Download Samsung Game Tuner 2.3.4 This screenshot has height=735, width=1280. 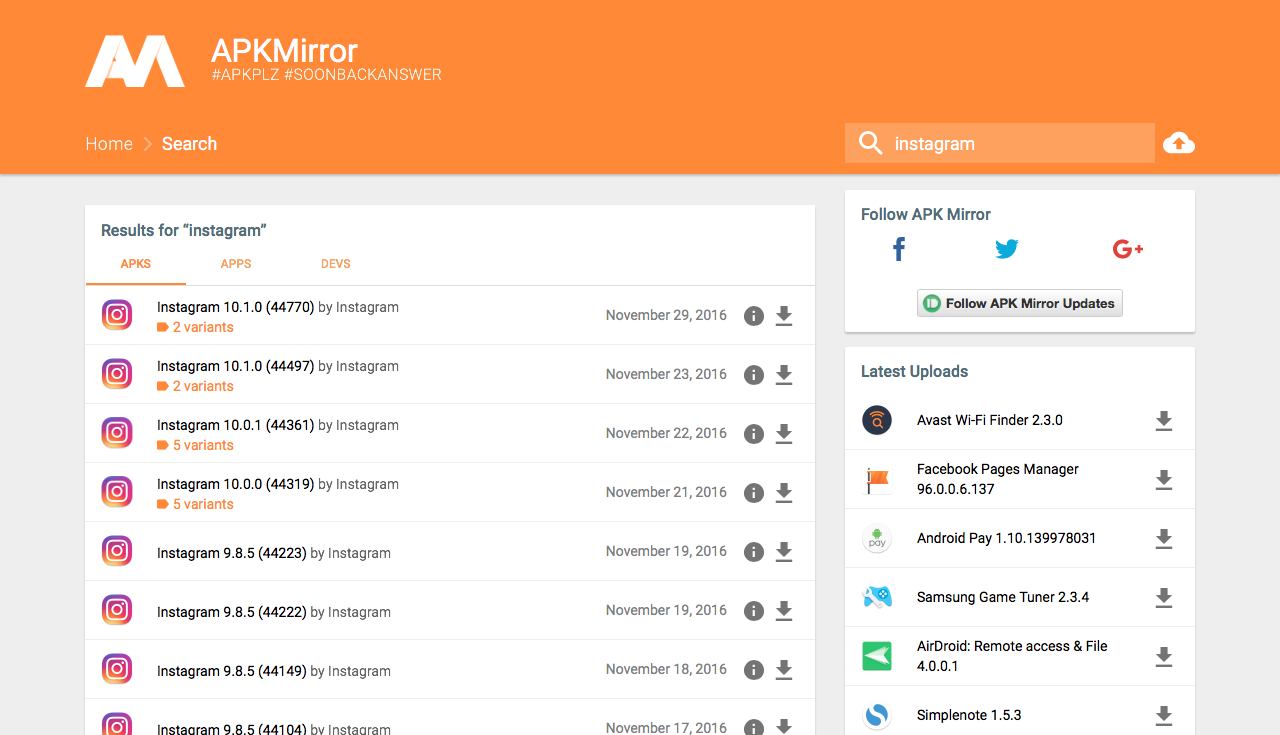(x=1163, y=598)
